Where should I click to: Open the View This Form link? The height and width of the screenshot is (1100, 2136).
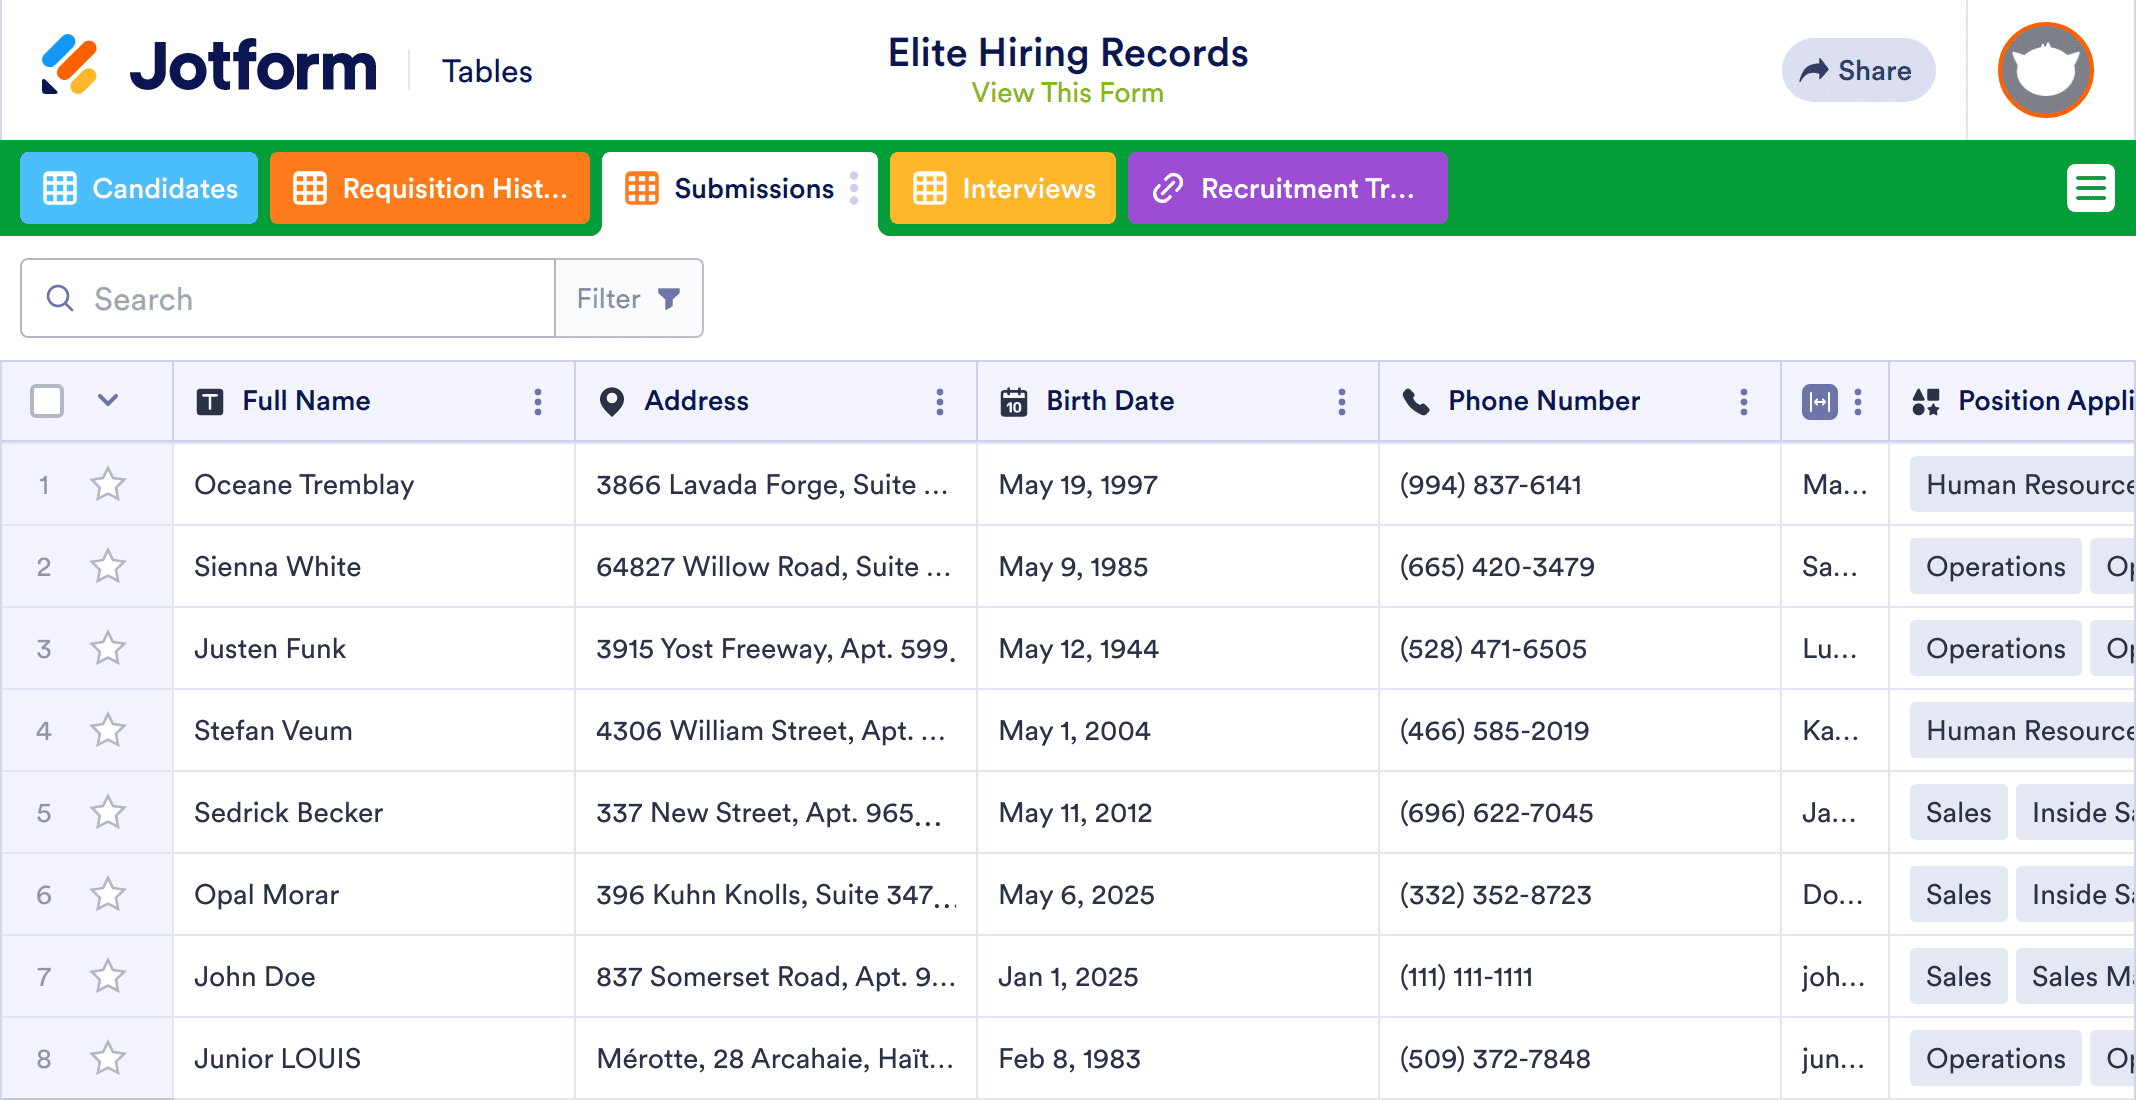(x=1067, y=93)
